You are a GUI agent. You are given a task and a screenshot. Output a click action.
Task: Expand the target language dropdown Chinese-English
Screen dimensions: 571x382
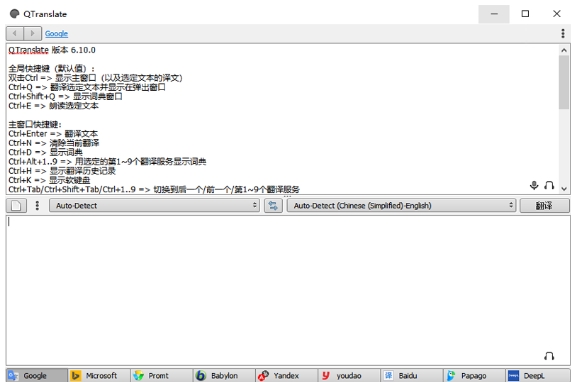[x=401, y=206]
